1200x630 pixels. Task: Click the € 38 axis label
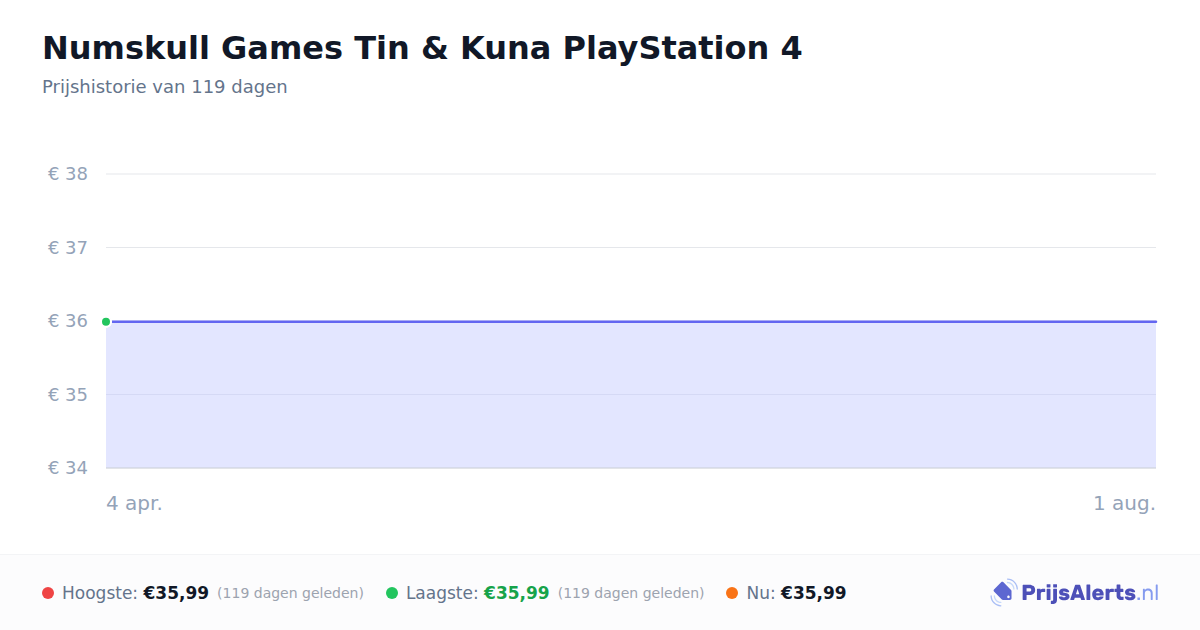68,174
